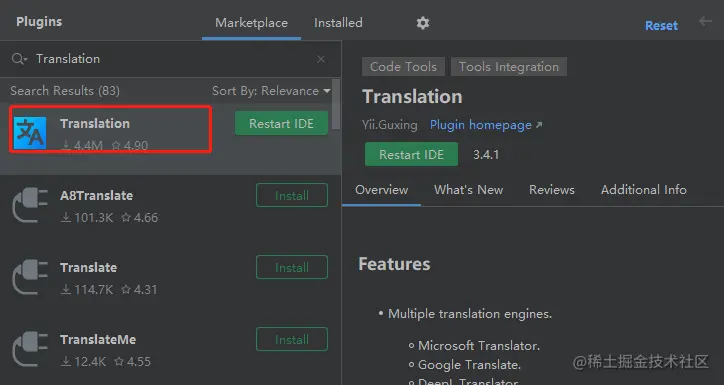Click the Translate plugin plug icon

click(x=30, y=277)
